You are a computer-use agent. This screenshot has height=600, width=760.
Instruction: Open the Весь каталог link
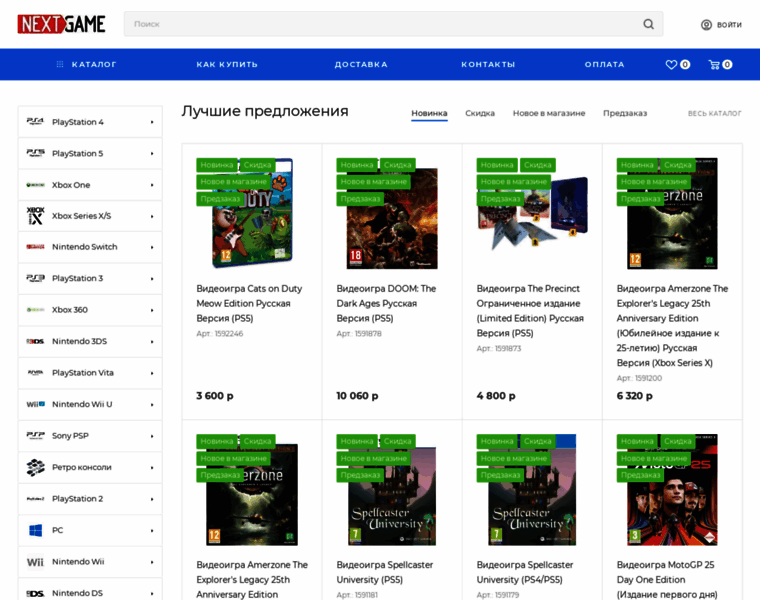coord(714,113)
